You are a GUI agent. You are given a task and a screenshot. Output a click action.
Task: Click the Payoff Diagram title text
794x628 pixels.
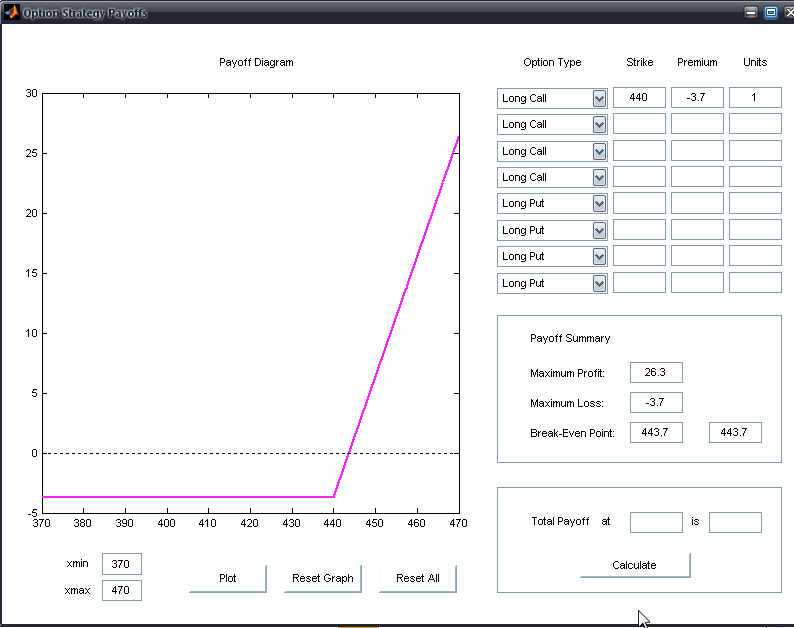pyautogui.click(x=256, y=62)
